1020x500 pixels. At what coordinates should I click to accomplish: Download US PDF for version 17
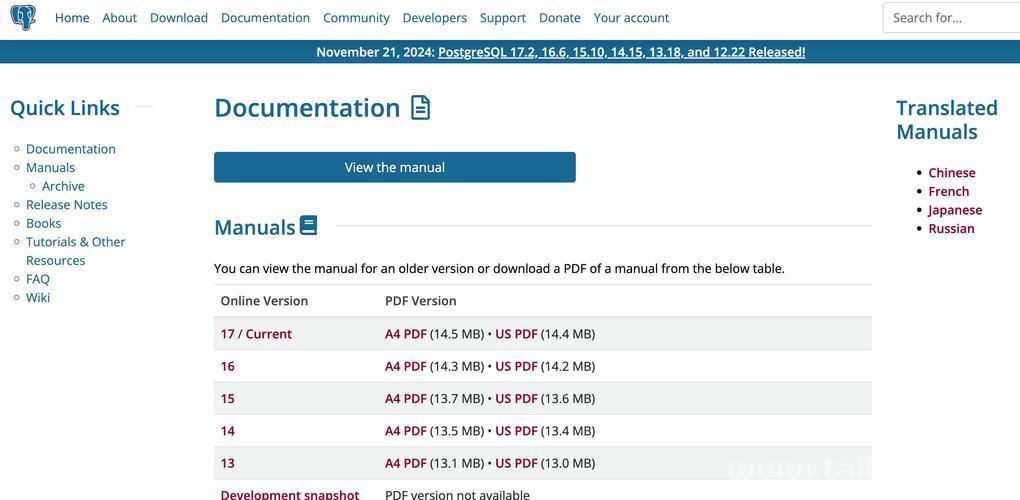(517, 334)
